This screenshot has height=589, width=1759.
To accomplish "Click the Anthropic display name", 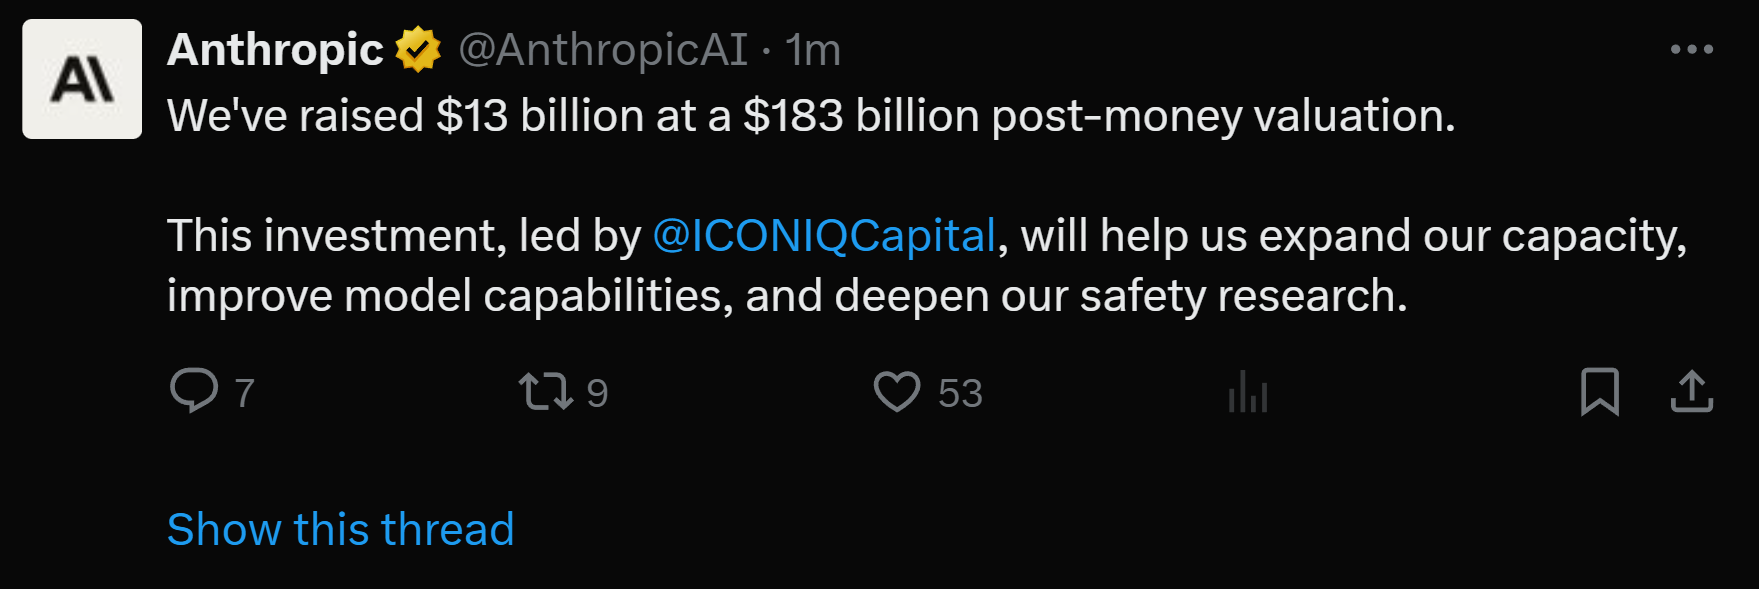I will tap(275, 50).
